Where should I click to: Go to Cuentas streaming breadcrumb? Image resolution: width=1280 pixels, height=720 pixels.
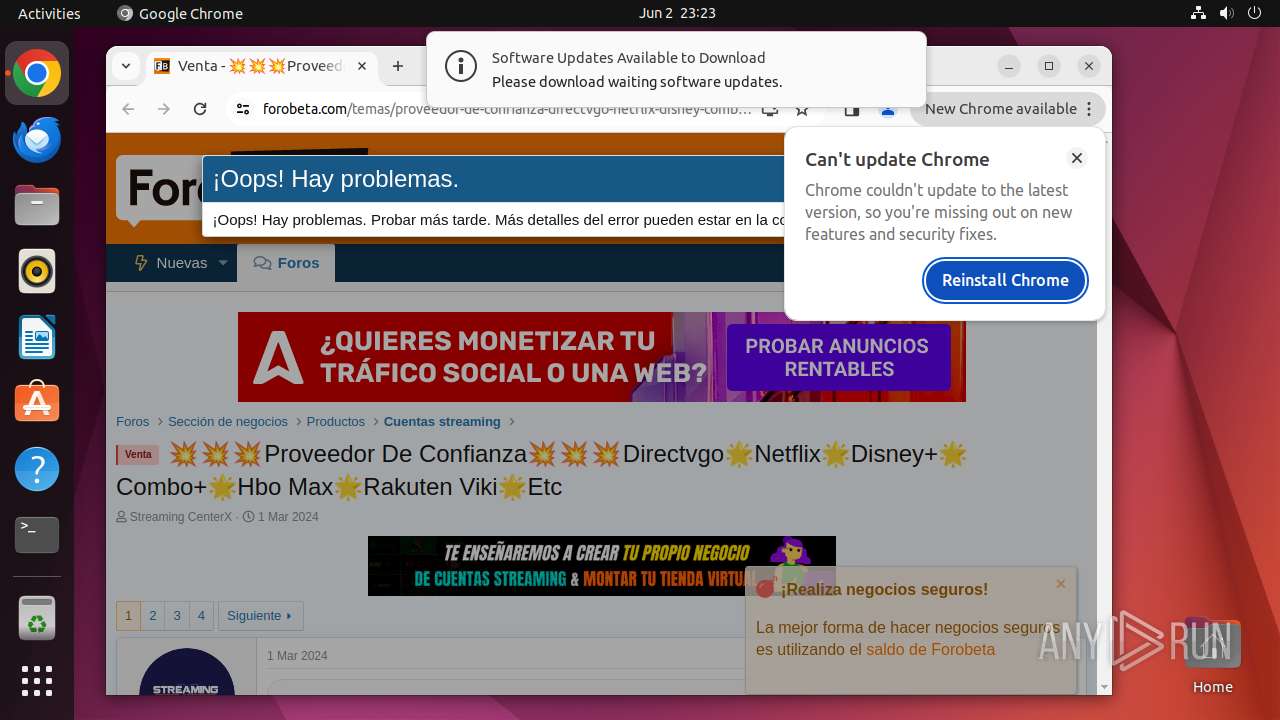[442, 422]
